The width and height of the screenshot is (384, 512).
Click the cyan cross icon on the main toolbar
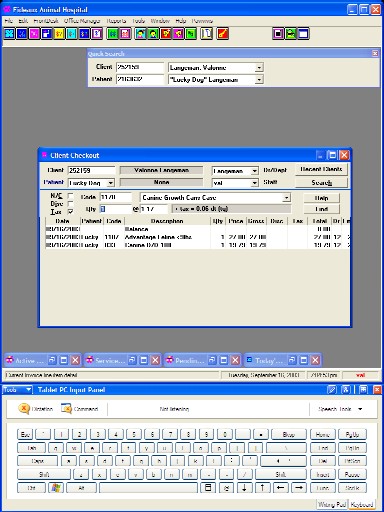[10, 34]
